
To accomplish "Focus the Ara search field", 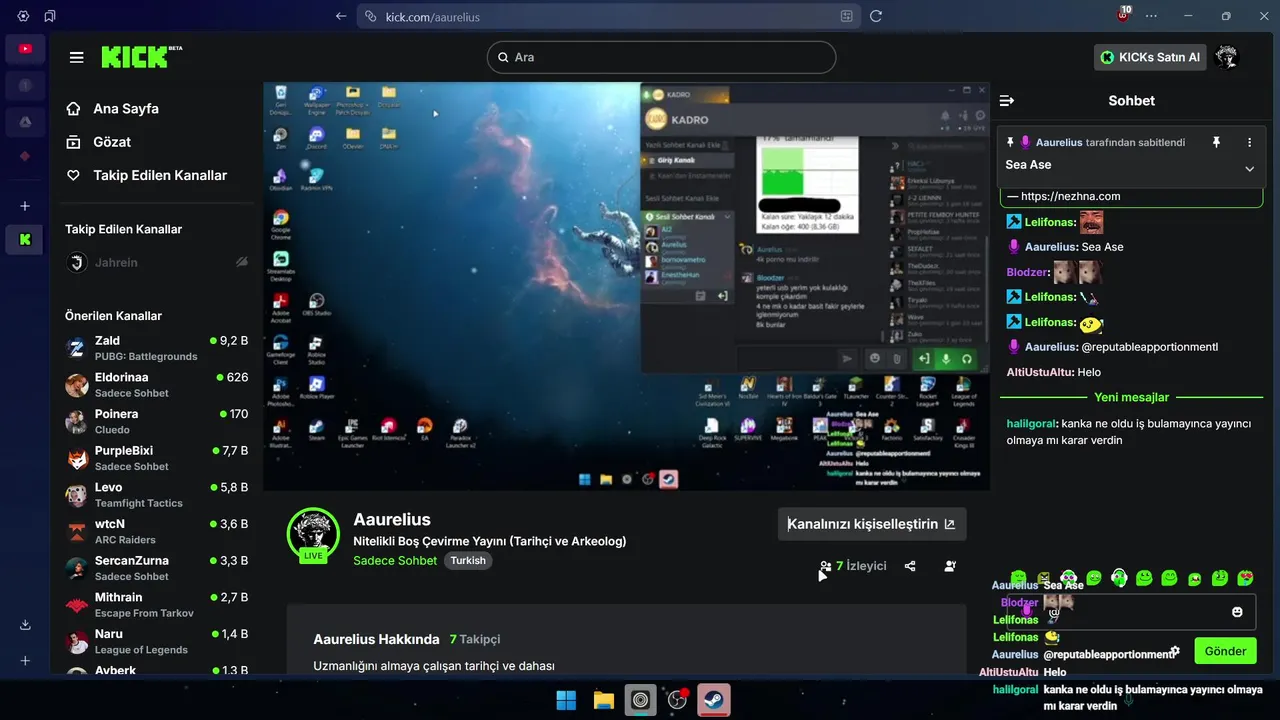I will [661, 57].
